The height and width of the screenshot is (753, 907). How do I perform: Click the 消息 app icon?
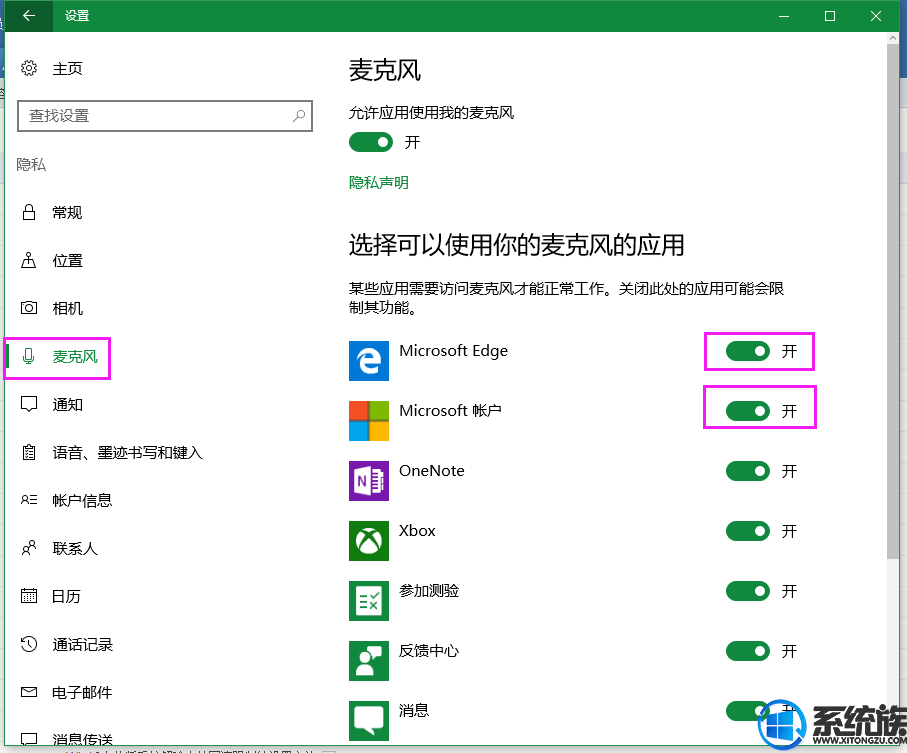pyautogui.click(x=369, y=721)
